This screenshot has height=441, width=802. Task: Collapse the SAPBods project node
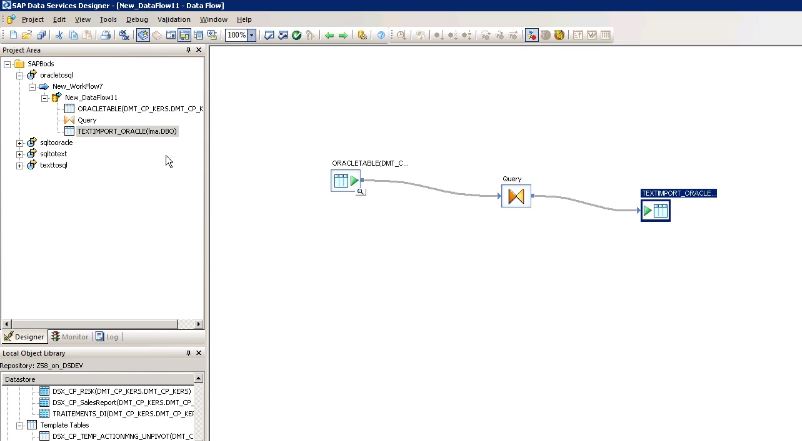tap(8, 64)
